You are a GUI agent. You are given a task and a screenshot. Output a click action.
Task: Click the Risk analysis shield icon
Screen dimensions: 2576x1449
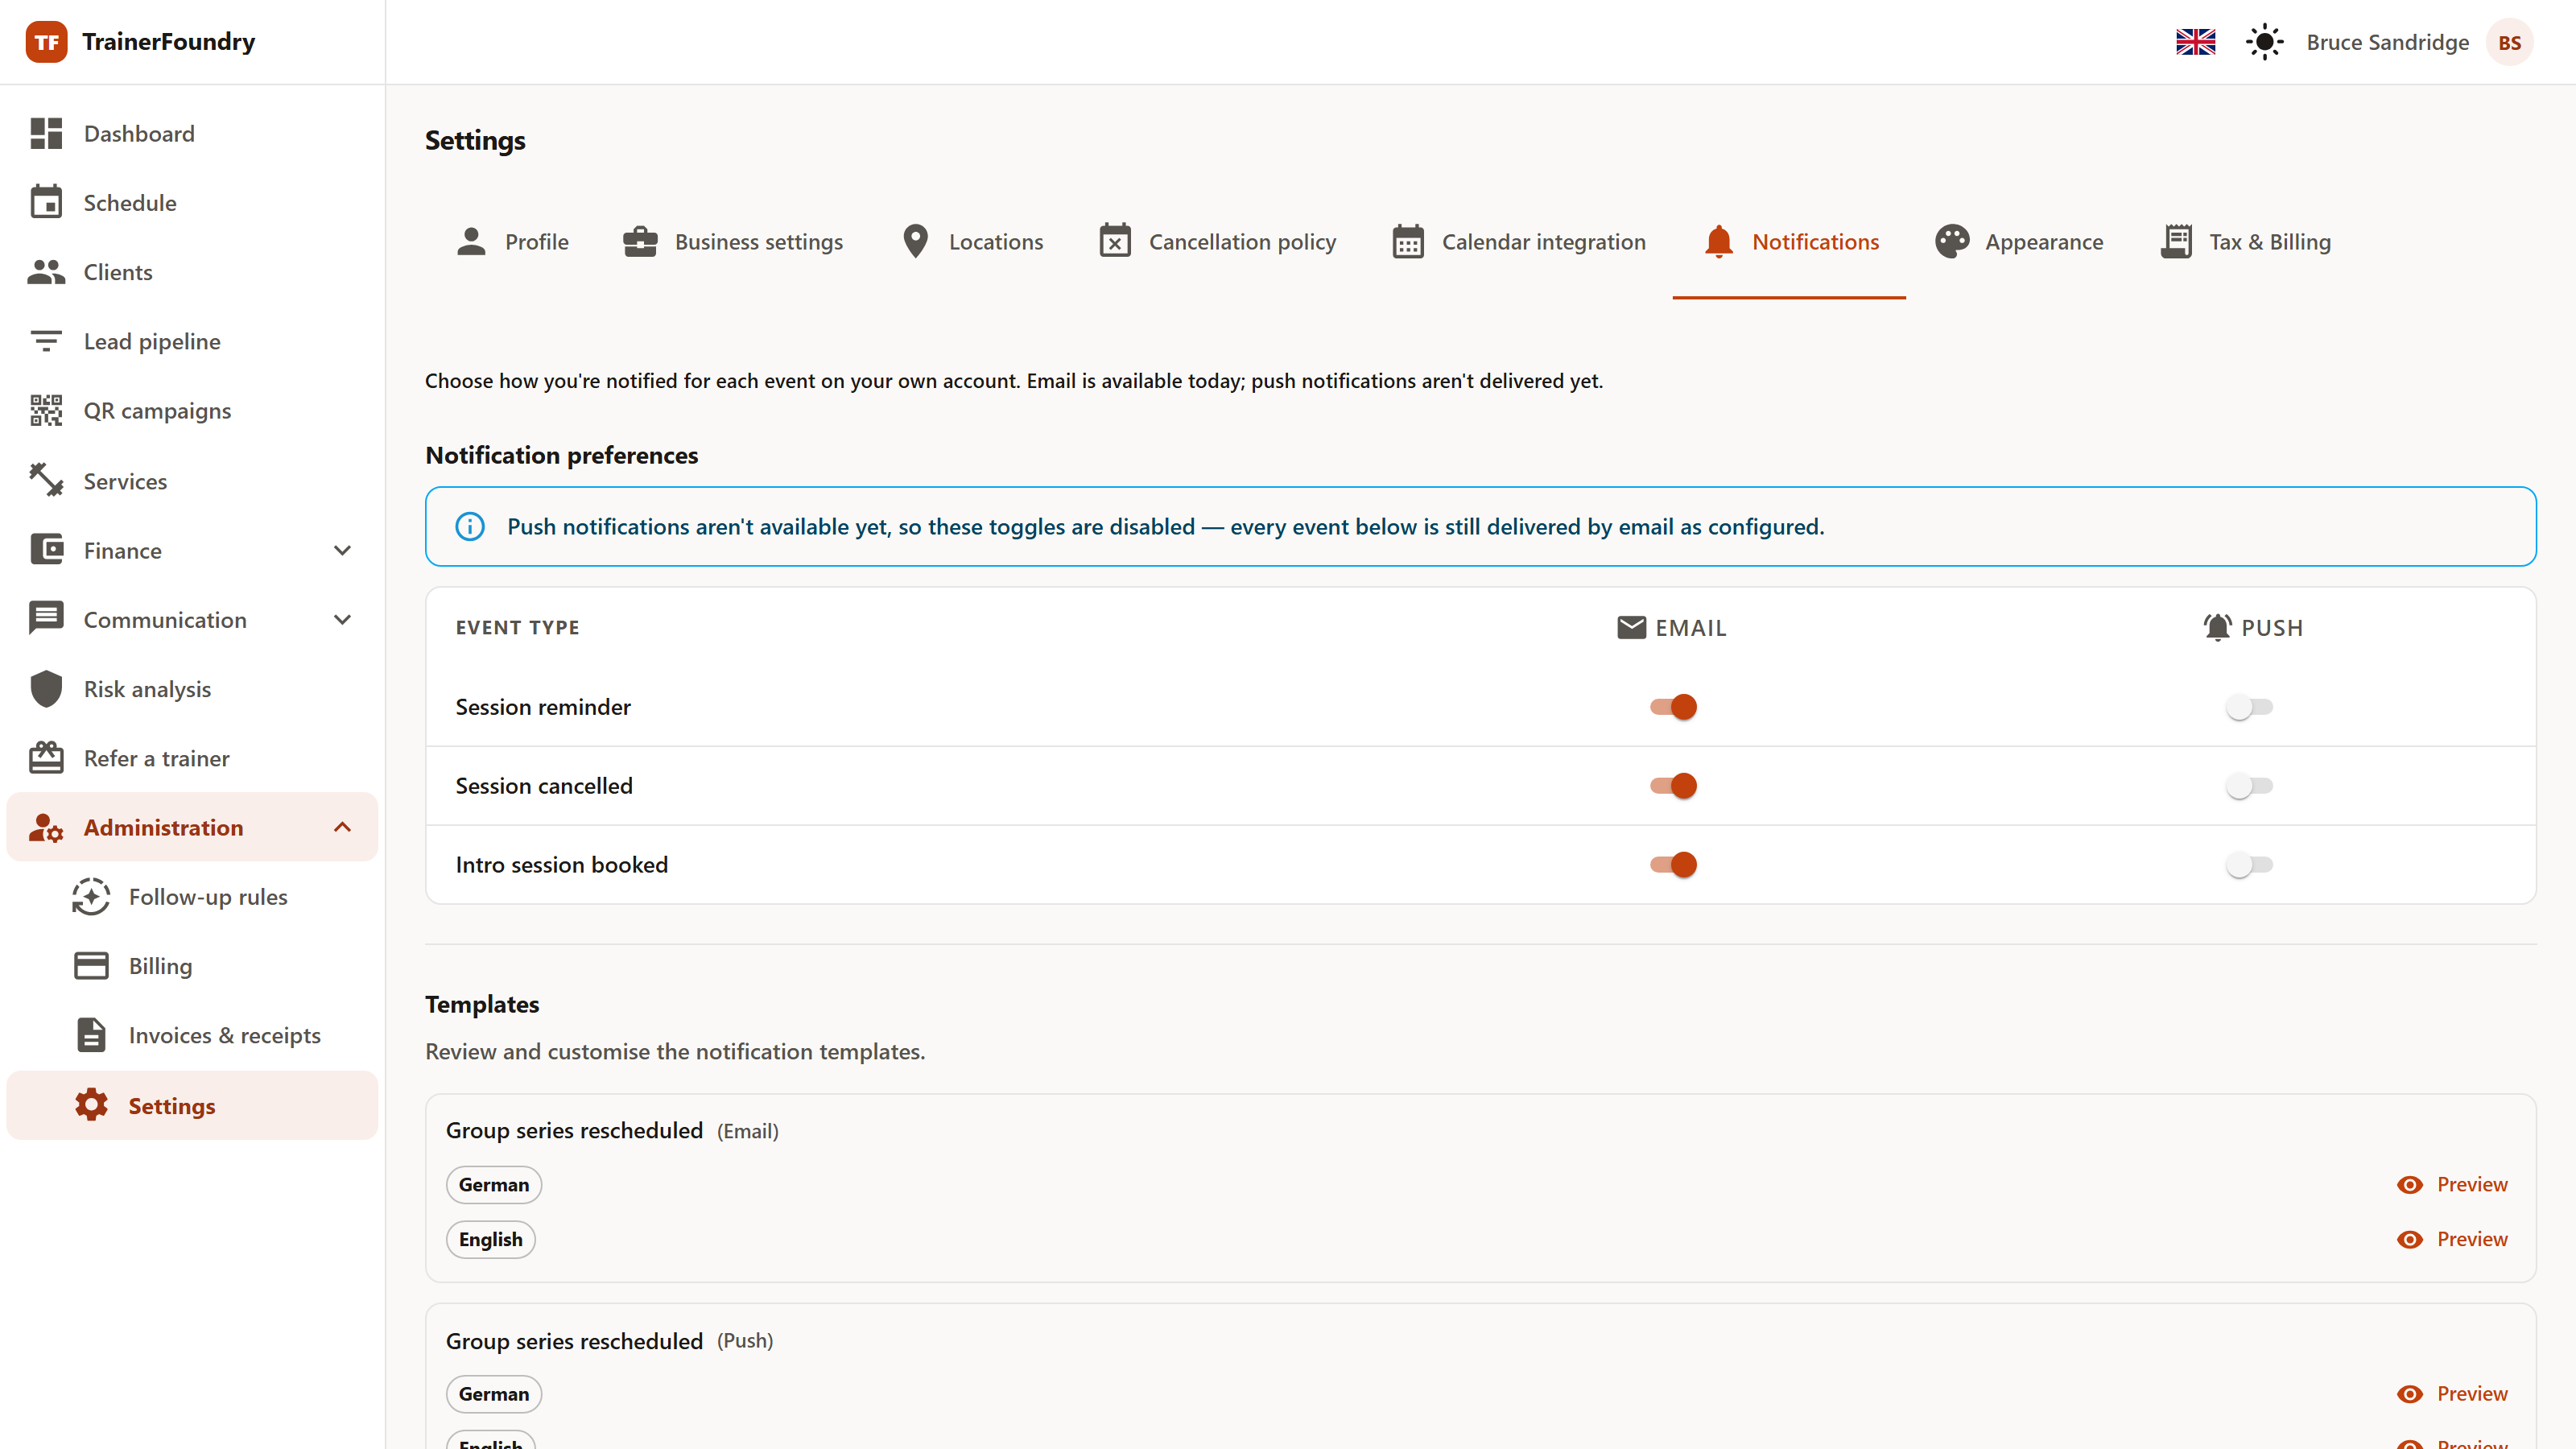46,689
